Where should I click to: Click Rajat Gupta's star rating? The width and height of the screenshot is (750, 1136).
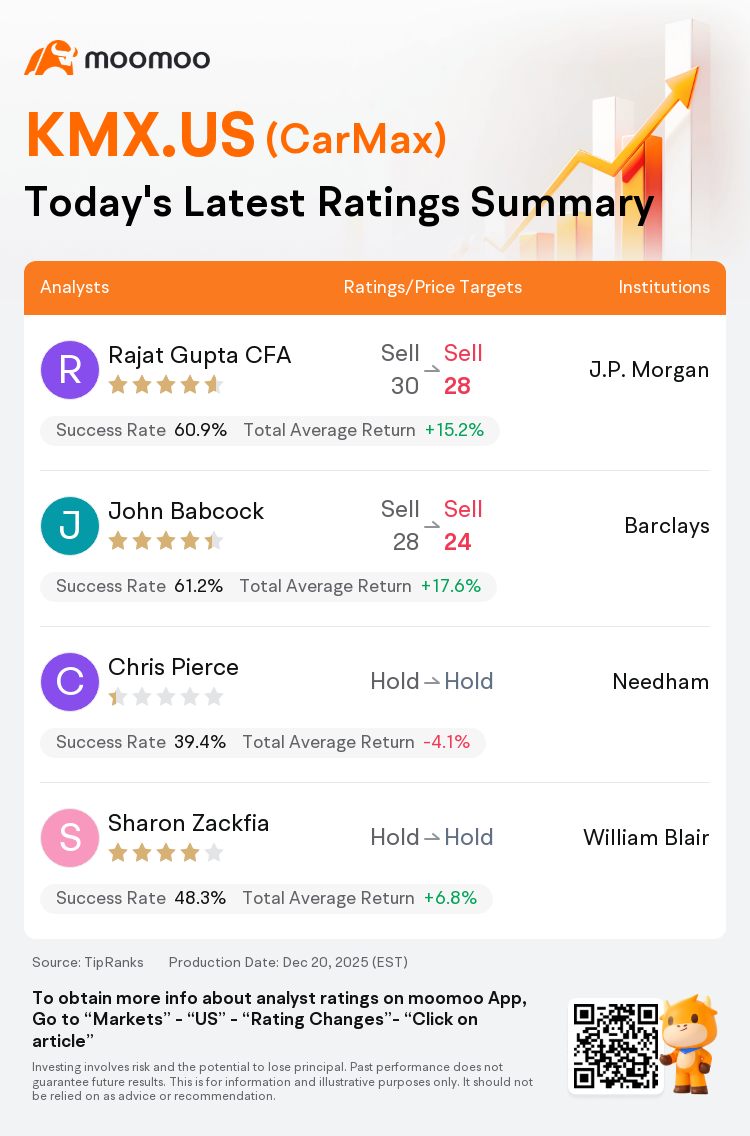[165, 385]
